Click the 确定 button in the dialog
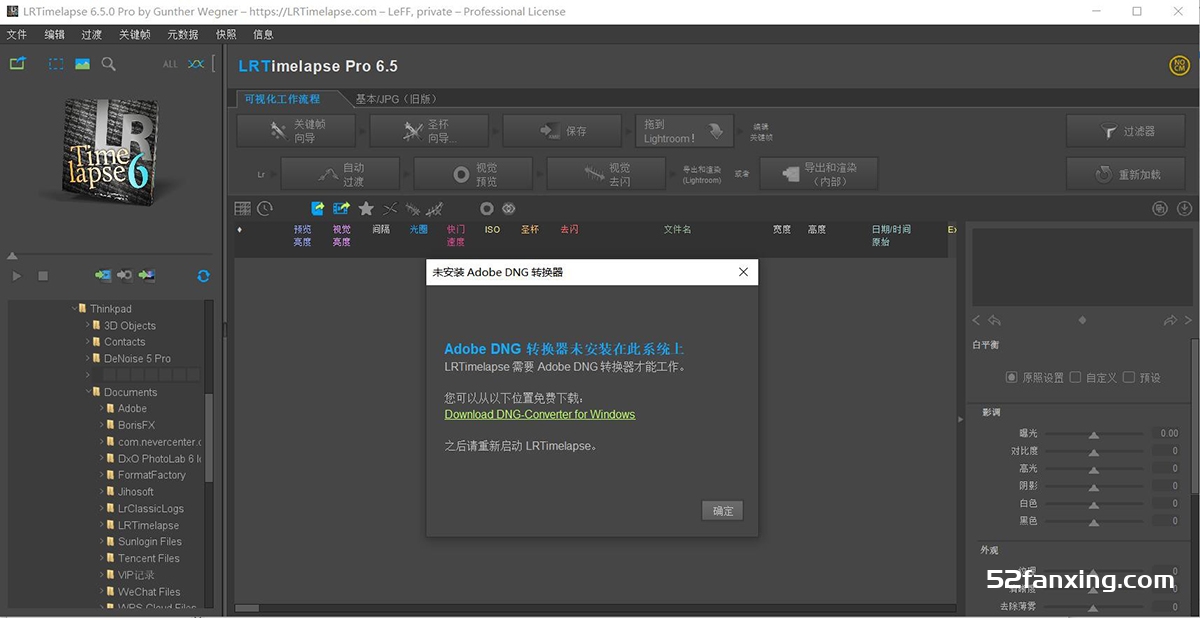This screenshot has width=1200, height=618. point(723,511)
